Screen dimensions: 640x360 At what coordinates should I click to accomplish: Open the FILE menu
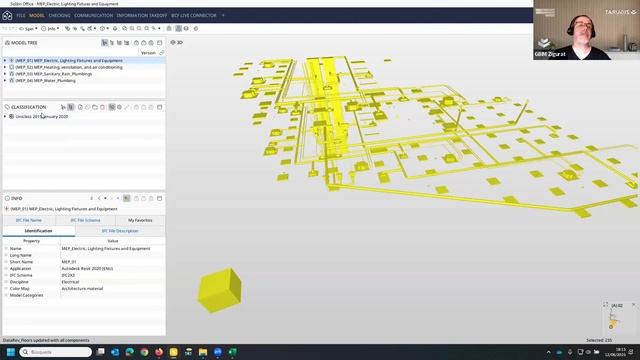[21, 16]
